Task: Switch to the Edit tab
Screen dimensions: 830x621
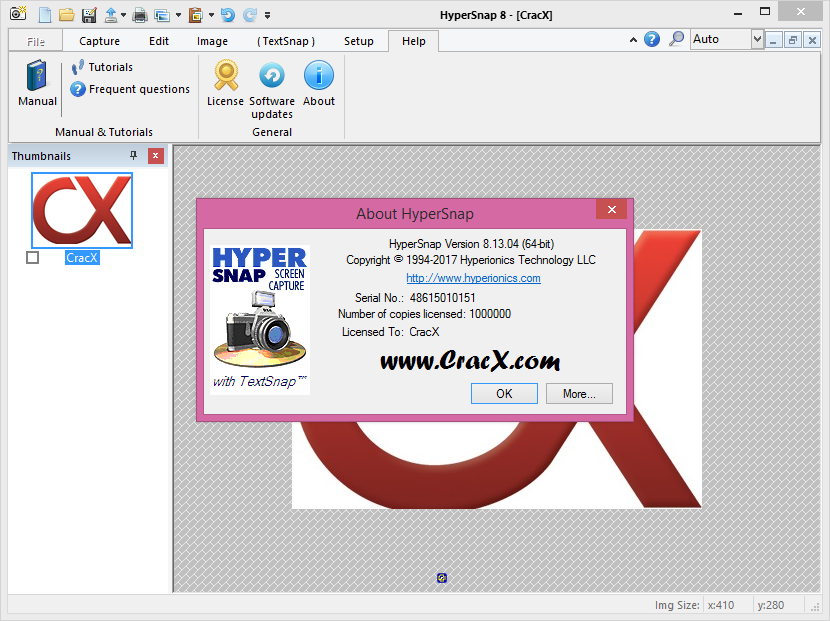Action: coord(159,41)
